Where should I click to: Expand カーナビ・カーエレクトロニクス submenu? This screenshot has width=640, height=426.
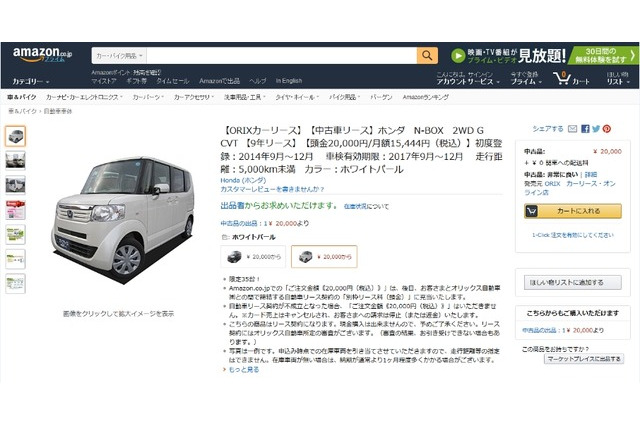coord(84,97)
